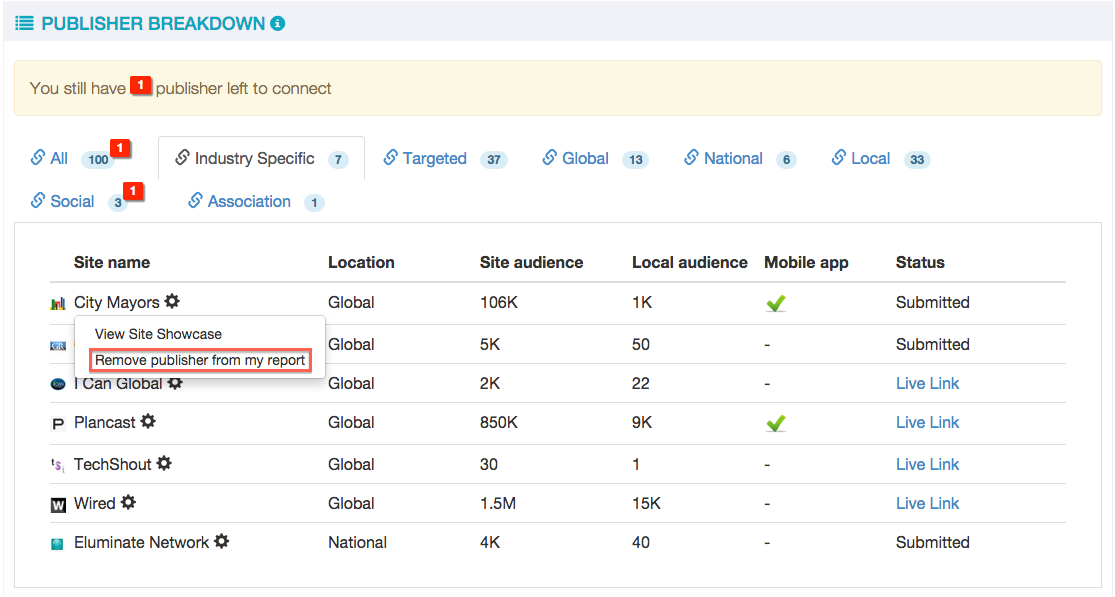Open the gear menu for City Mayors
This screenshot has width=1115, height=597.
pos(172,301)
